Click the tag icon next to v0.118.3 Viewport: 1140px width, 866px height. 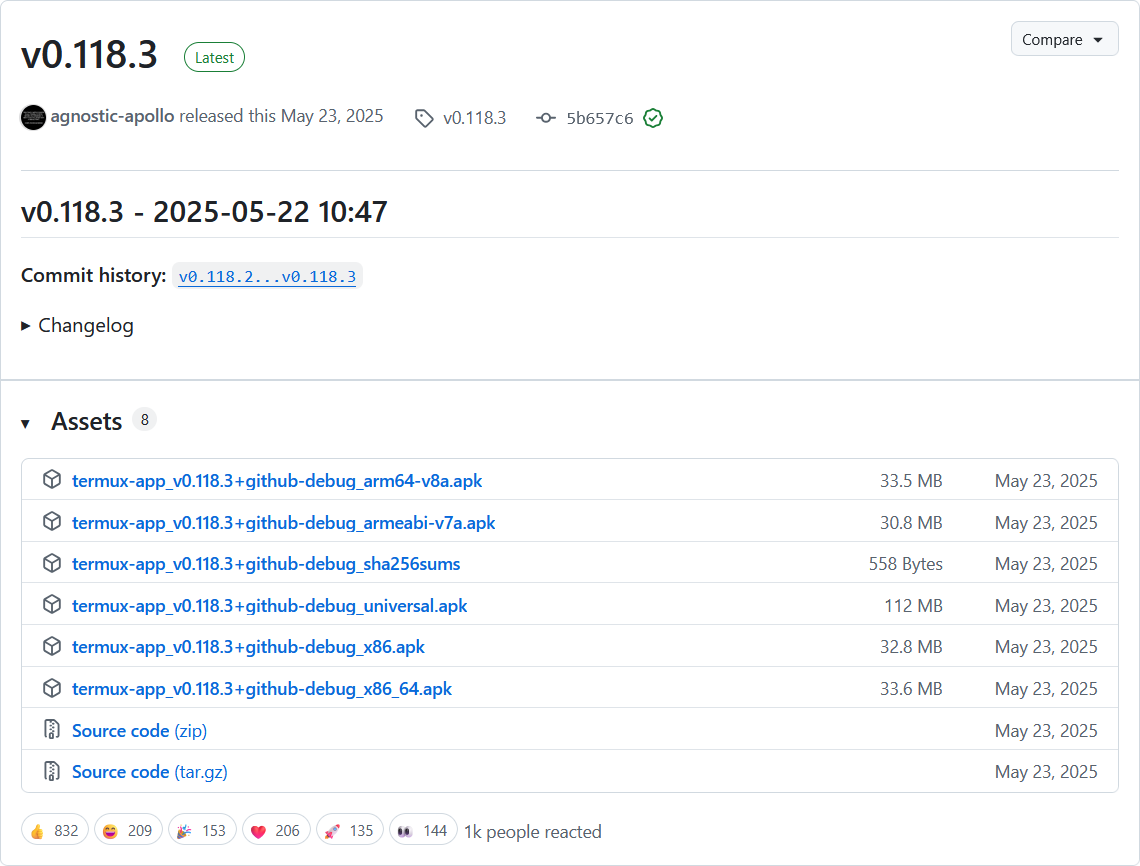[x=424, y=118]
